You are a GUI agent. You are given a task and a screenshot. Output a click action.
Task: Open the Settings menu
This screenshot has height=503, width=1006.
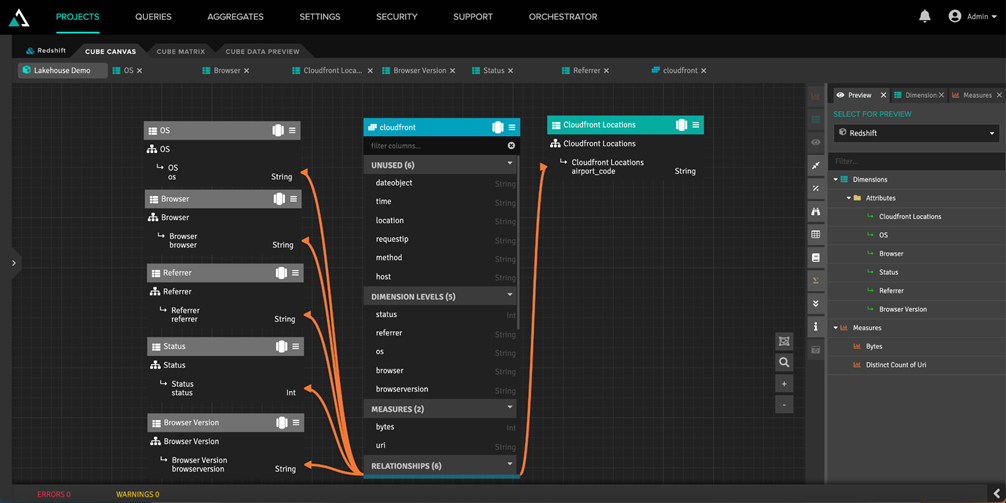(x=320, y=17)
